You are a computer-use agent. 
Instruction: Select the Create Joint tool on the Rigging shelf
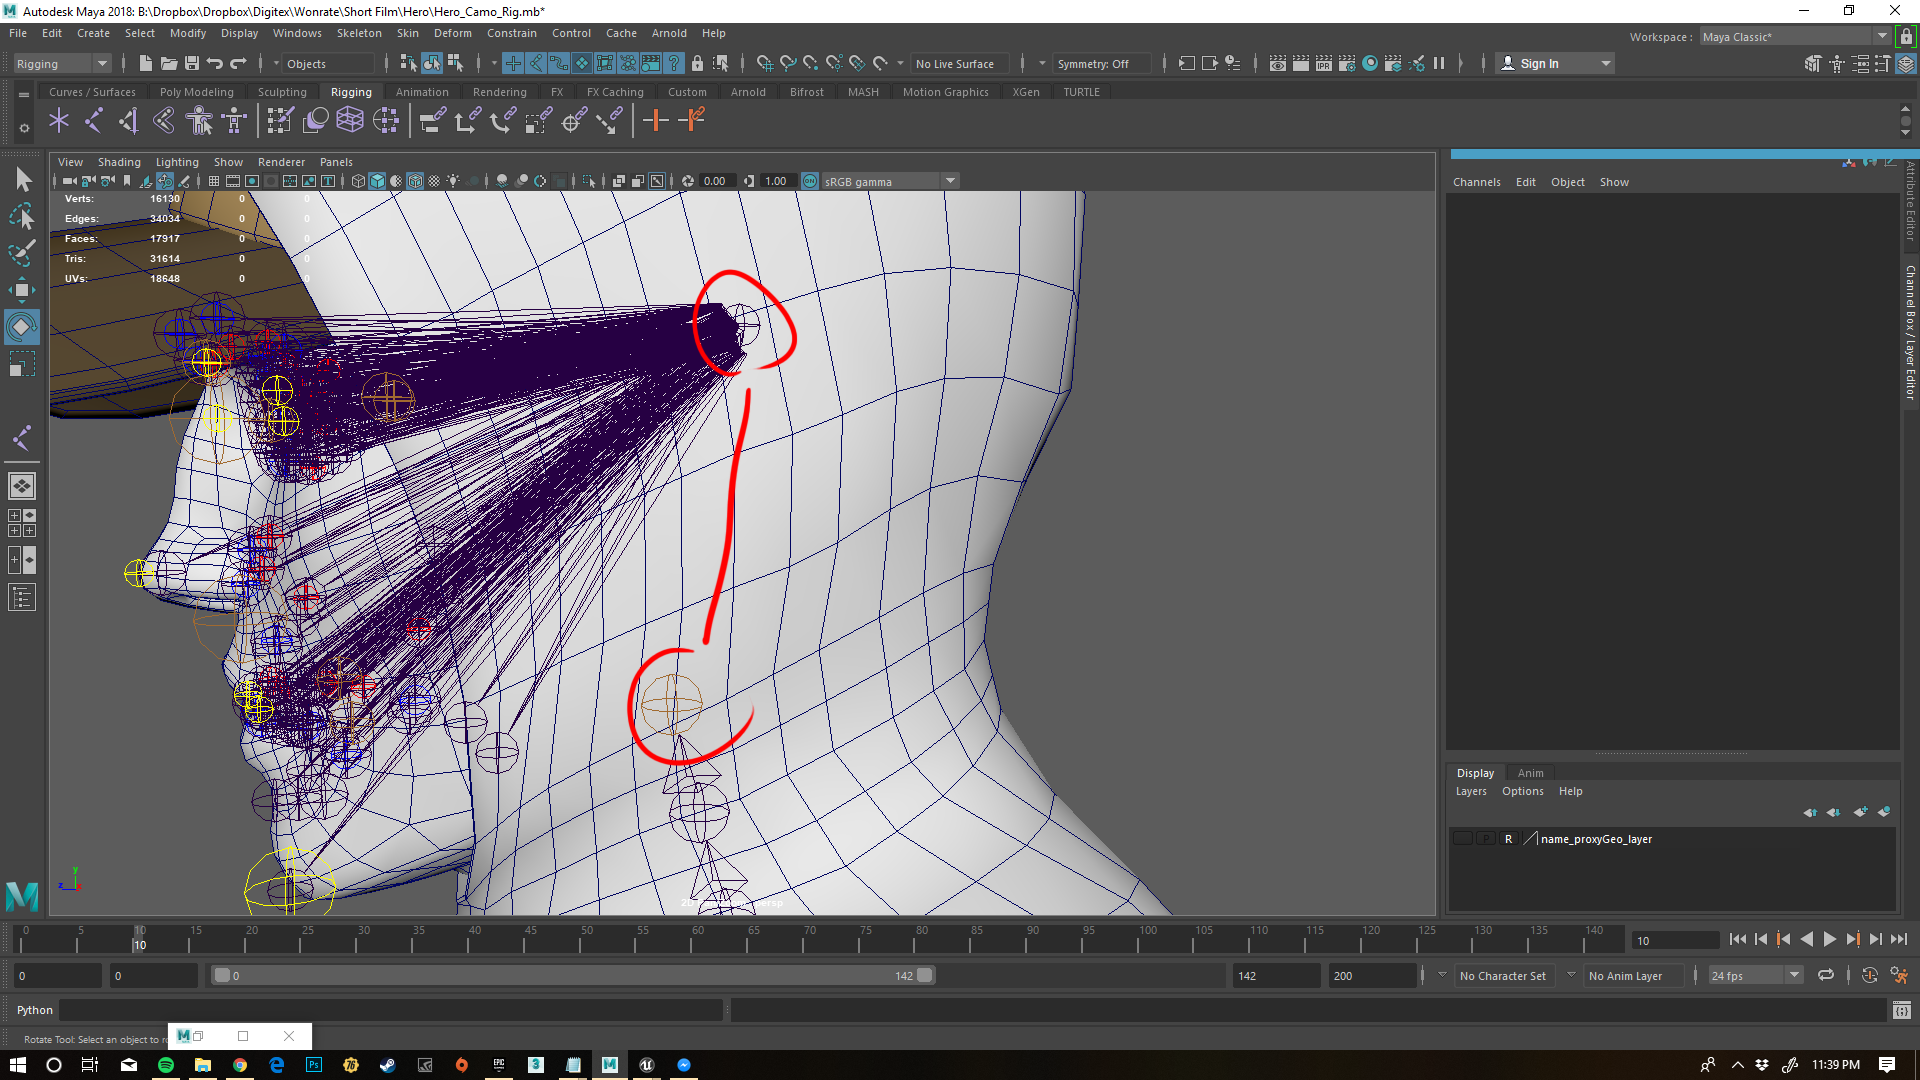pos(59,120)
